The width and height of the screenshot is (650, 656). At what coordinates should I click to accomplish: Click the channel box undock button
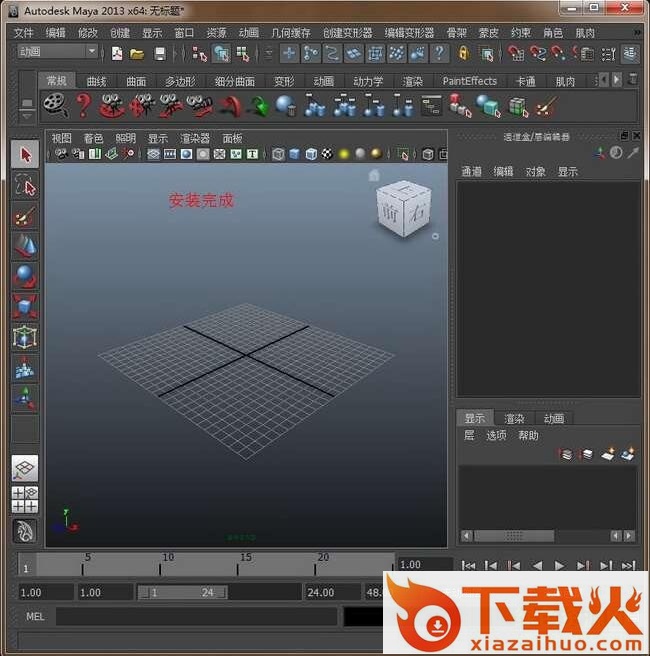coord(624,136)
